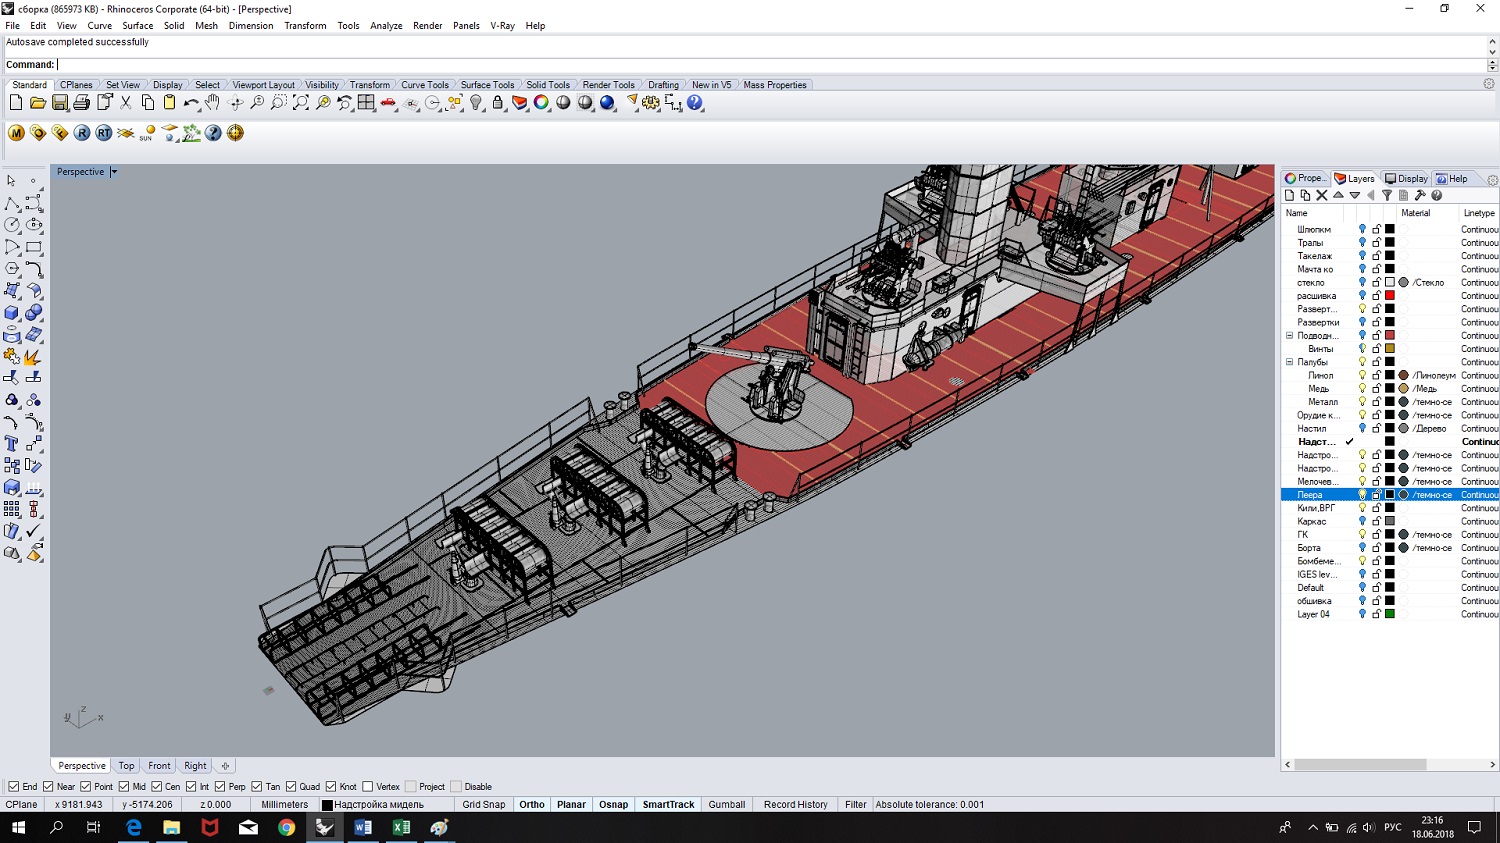Image resolution: width=1500 pixels, height=843 pixels.
Task: Enable the Project osnap checkbox
Action: pos(411,787)
